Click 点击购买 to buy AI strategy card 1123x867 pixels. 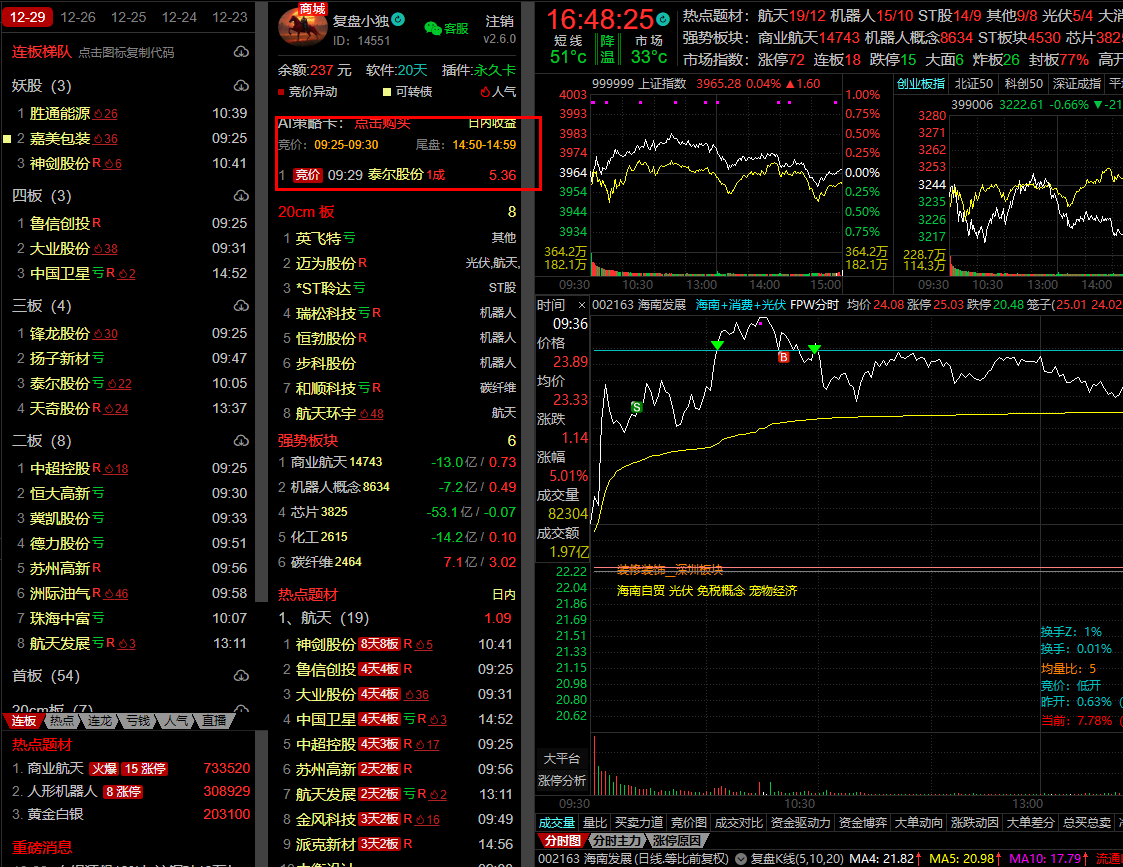pos(382,123)
